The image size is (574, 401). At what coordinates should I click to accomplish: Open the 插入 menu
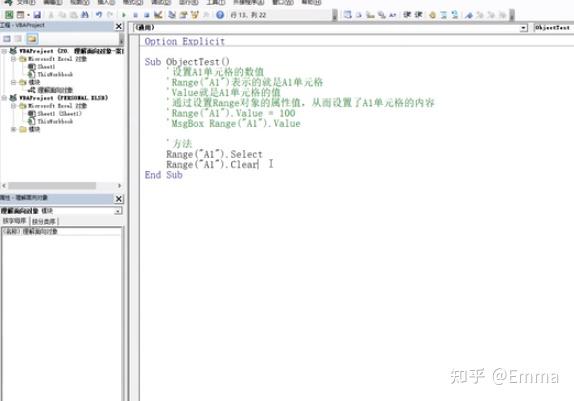click(106, 2)
